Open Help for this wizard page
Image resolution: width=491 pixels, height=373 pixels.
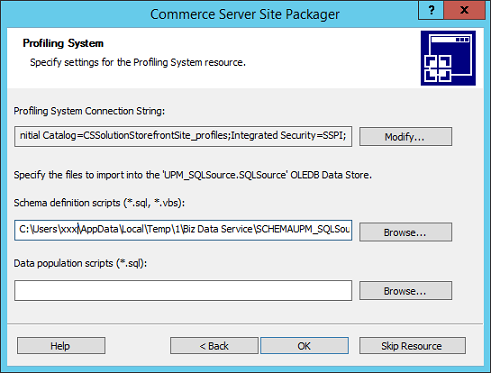click(x=61, y=346)
